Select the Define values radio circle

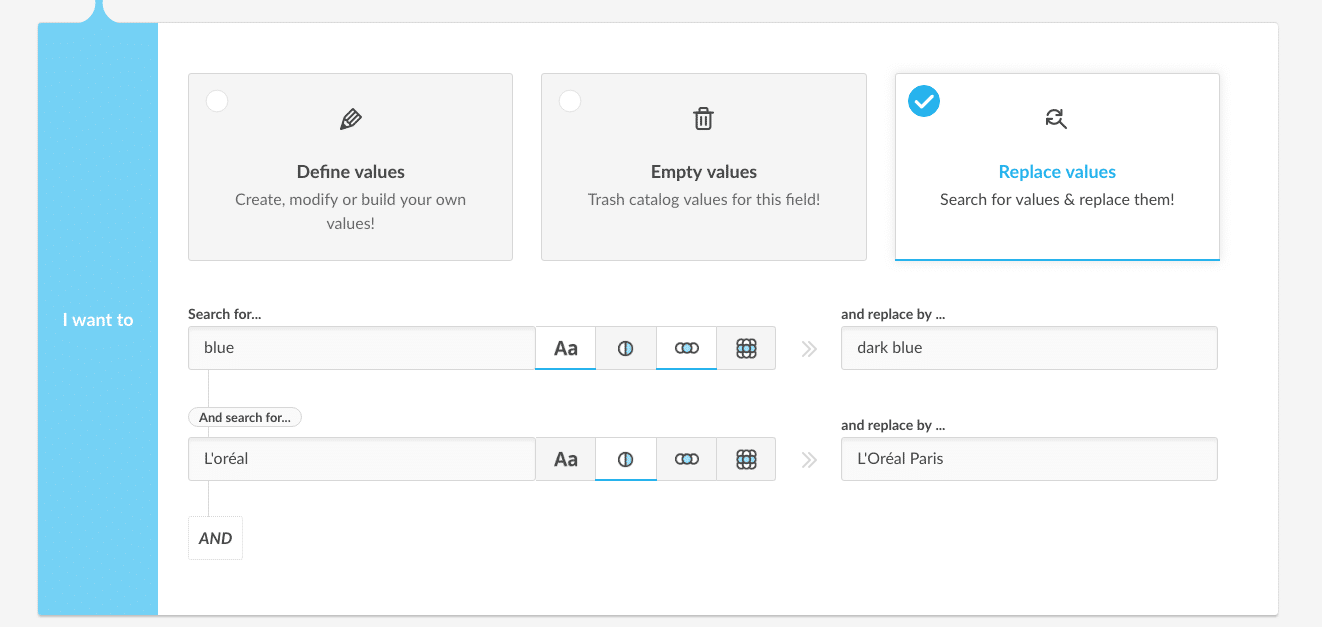pyautogui.click(x=216, y=101)
